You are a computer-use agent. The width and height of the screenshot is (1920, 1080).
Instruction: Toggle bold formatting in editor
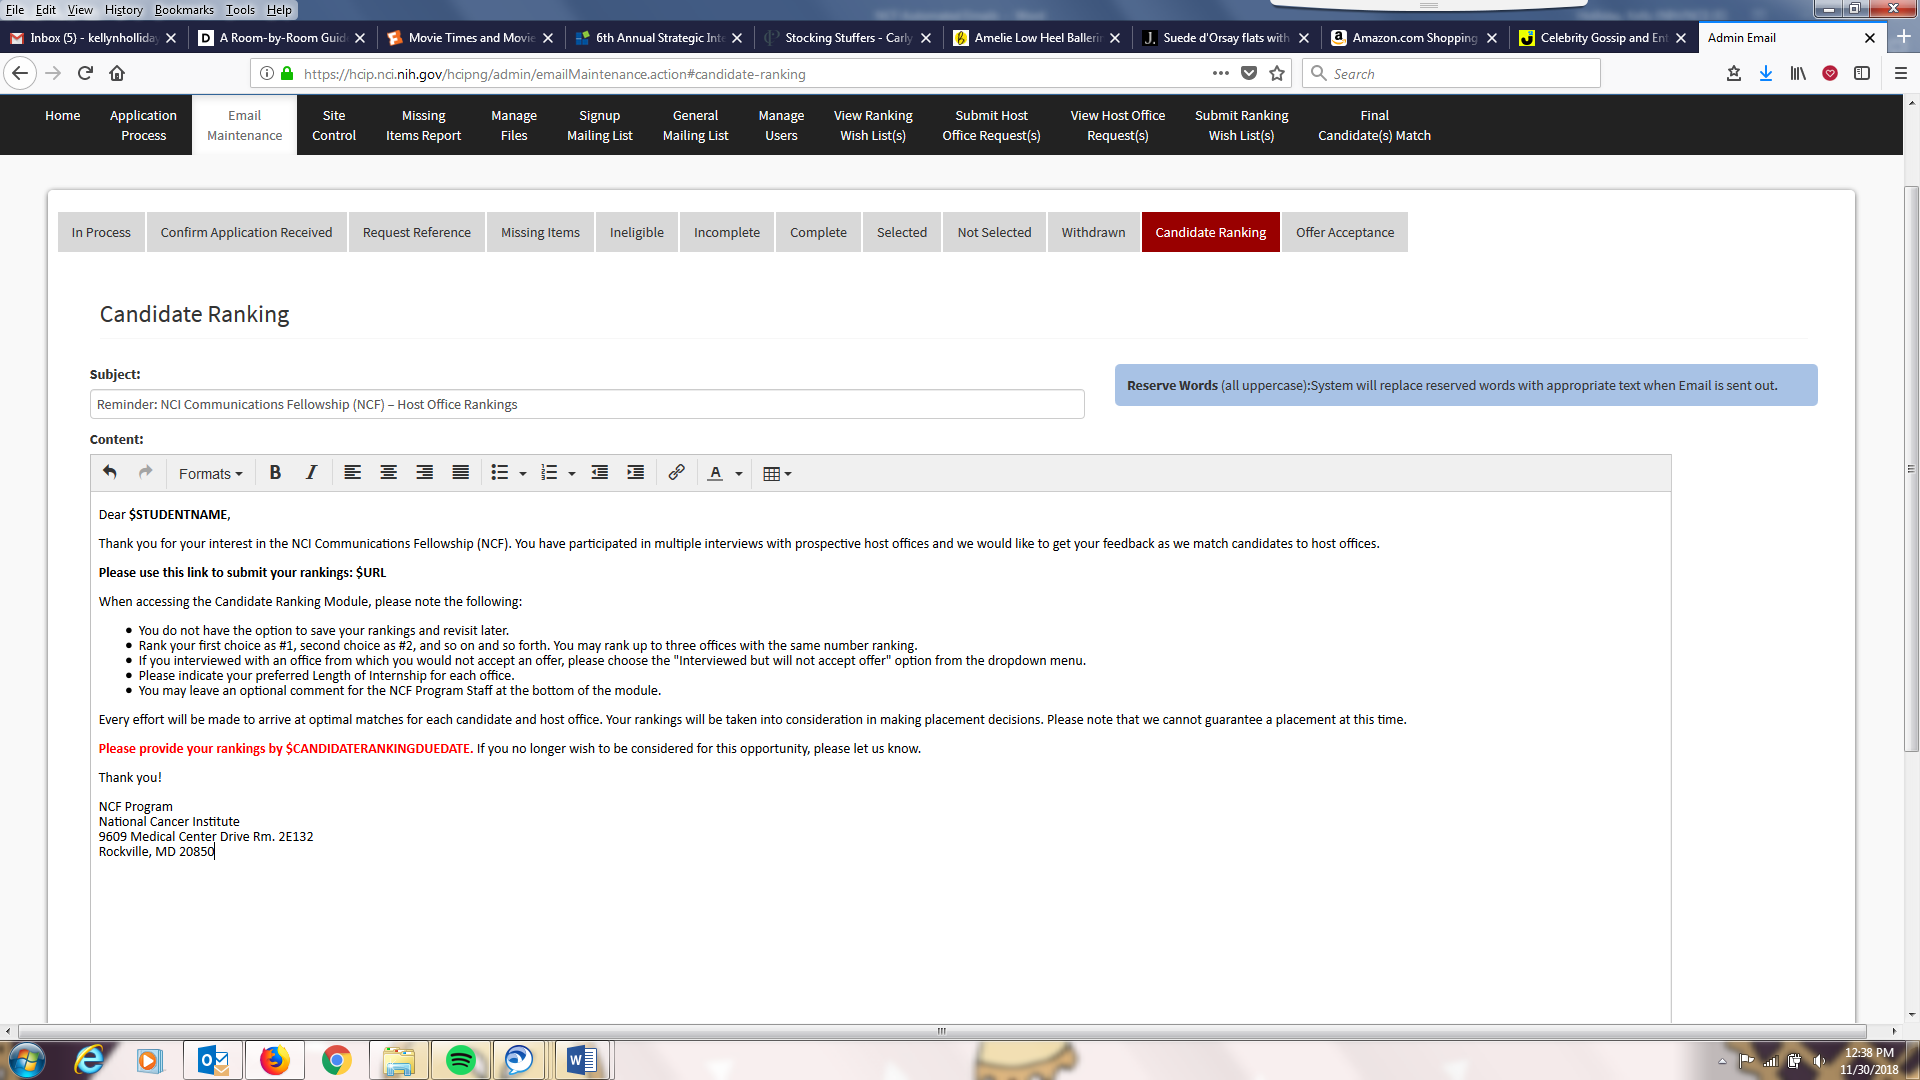click(275, 473)
